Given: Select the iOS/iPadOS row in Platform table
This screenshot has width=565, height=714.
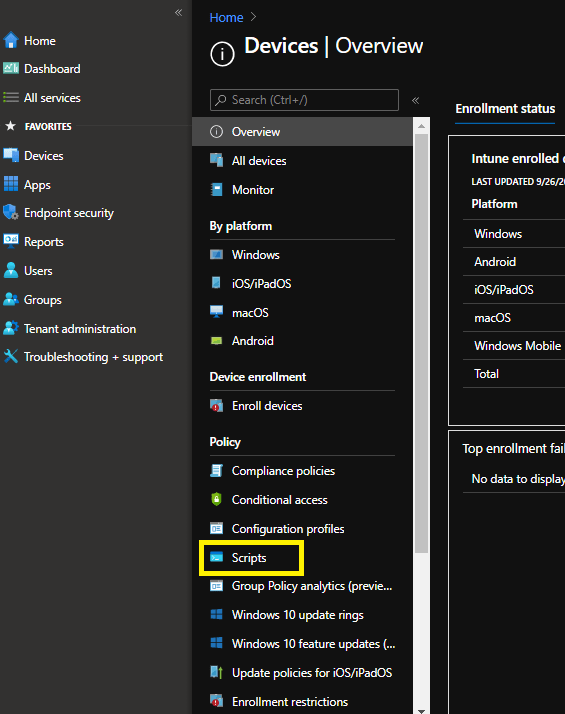Looking at the screenshot, I should click(x=514, y=290).
